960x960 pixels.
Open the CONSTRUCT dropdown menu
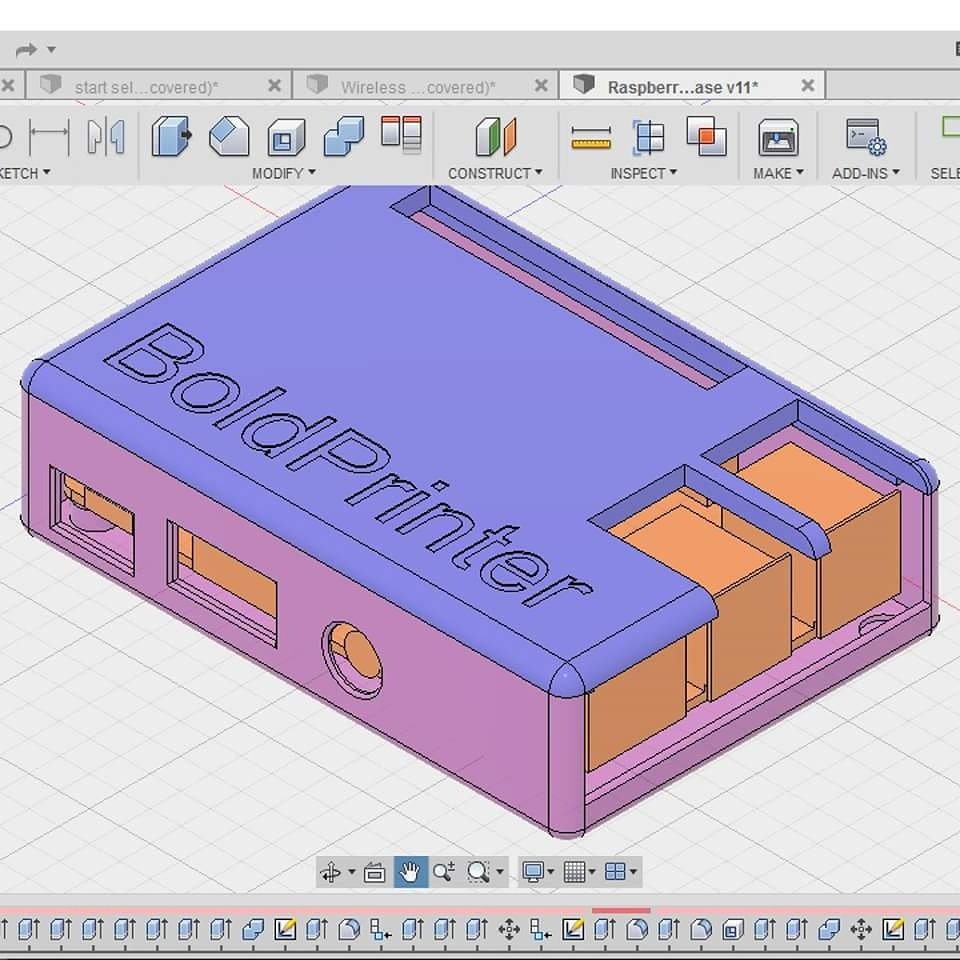click(495, 173)
